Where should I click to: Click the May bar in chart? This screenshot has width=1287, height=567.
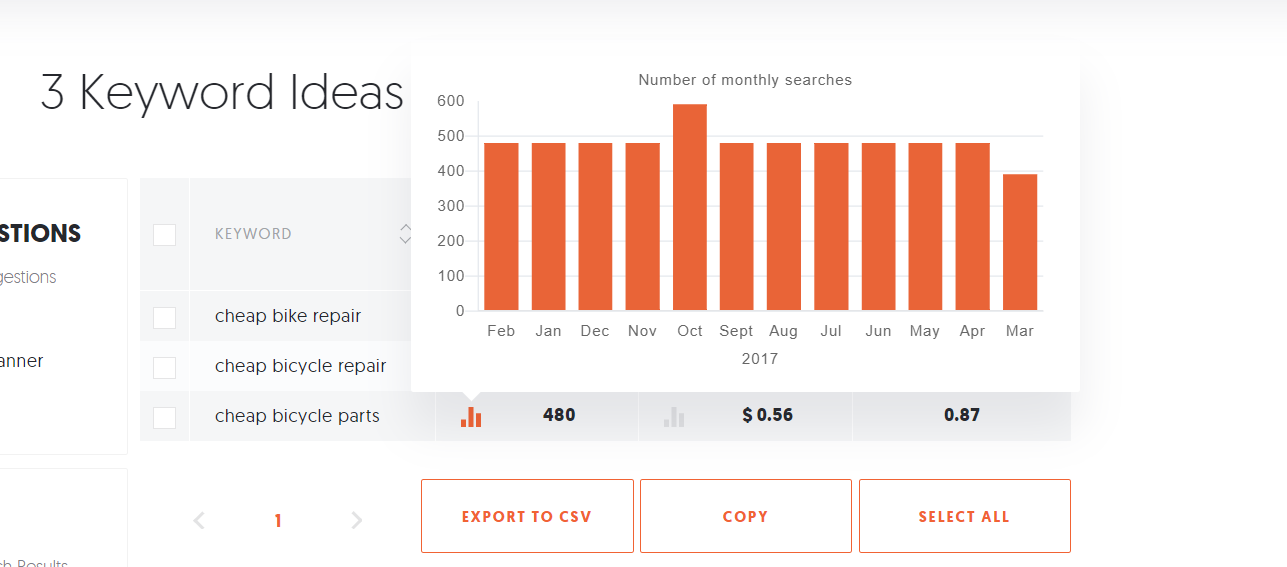point(925,227)
